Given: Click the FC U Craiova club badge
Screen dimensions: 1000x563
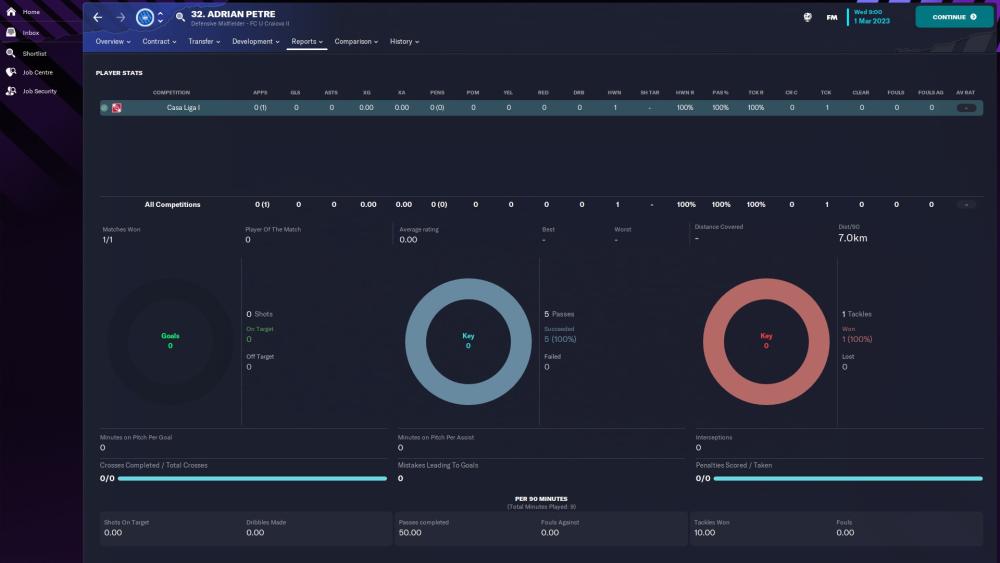Looking at the screenshot, I should 145,17.
